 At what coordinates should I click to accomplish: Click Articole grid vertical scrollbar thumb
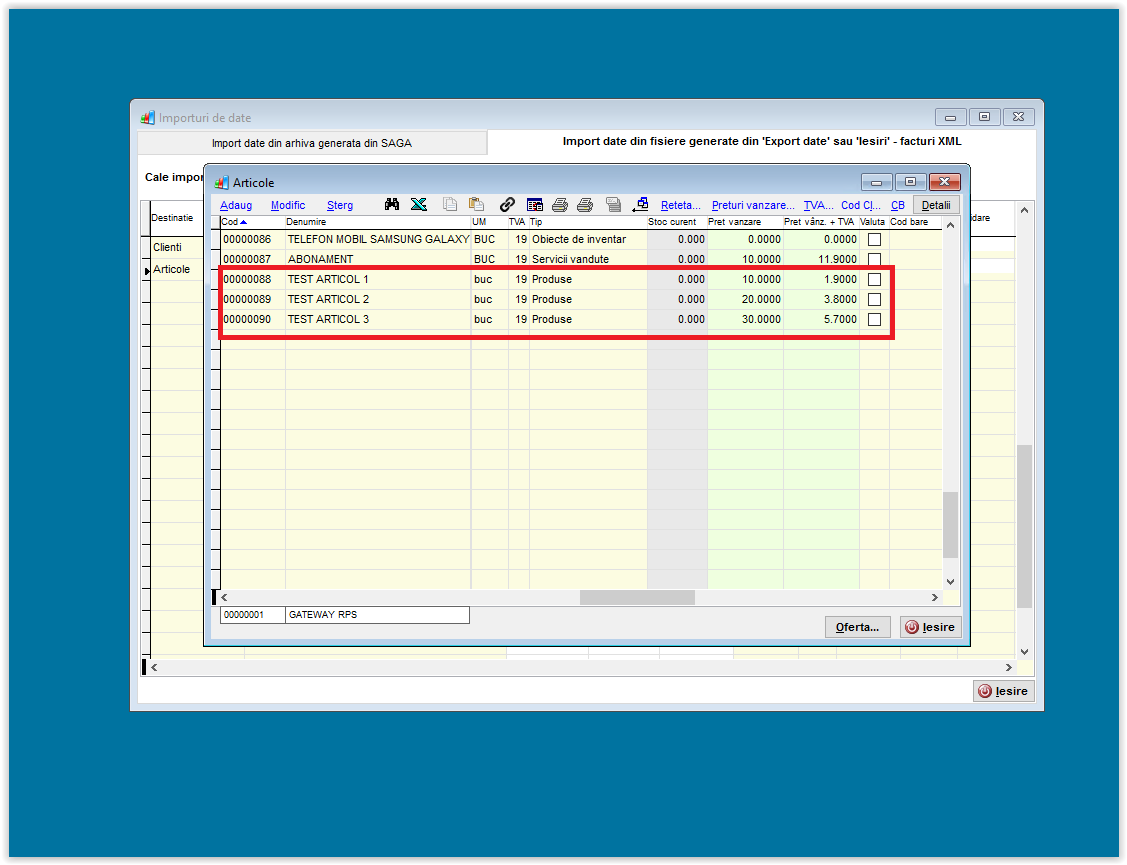(950, 524)
